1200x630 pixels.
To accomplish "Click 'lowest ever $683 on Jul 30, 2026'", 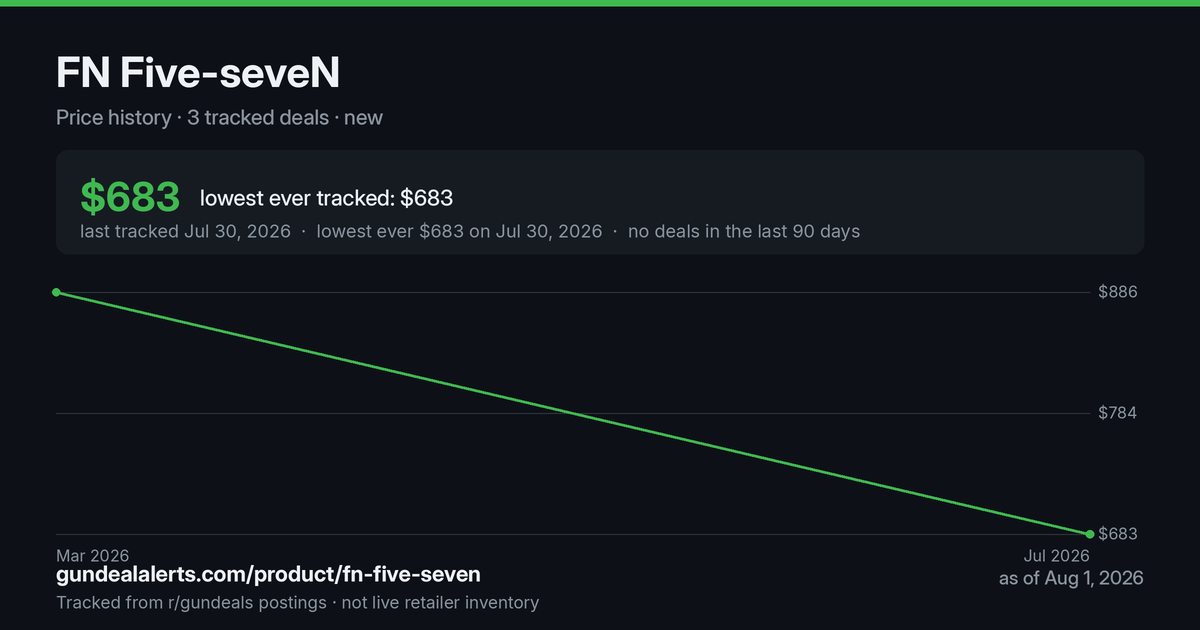I will point(459,231).
